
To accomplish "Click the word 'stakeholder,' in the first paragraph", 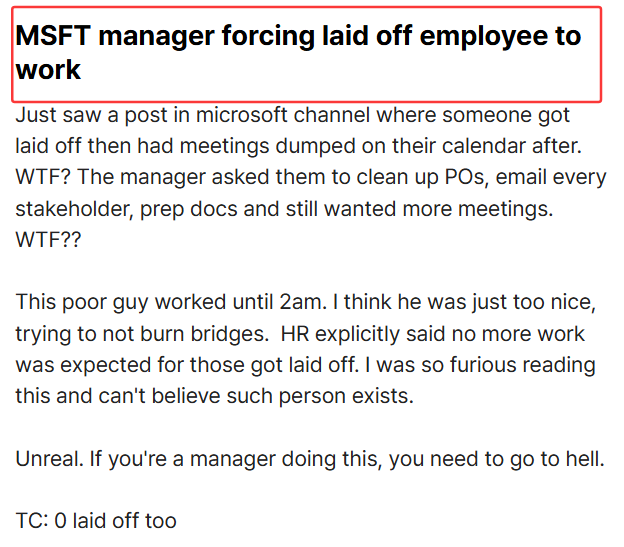I will (x=74, y=209).
